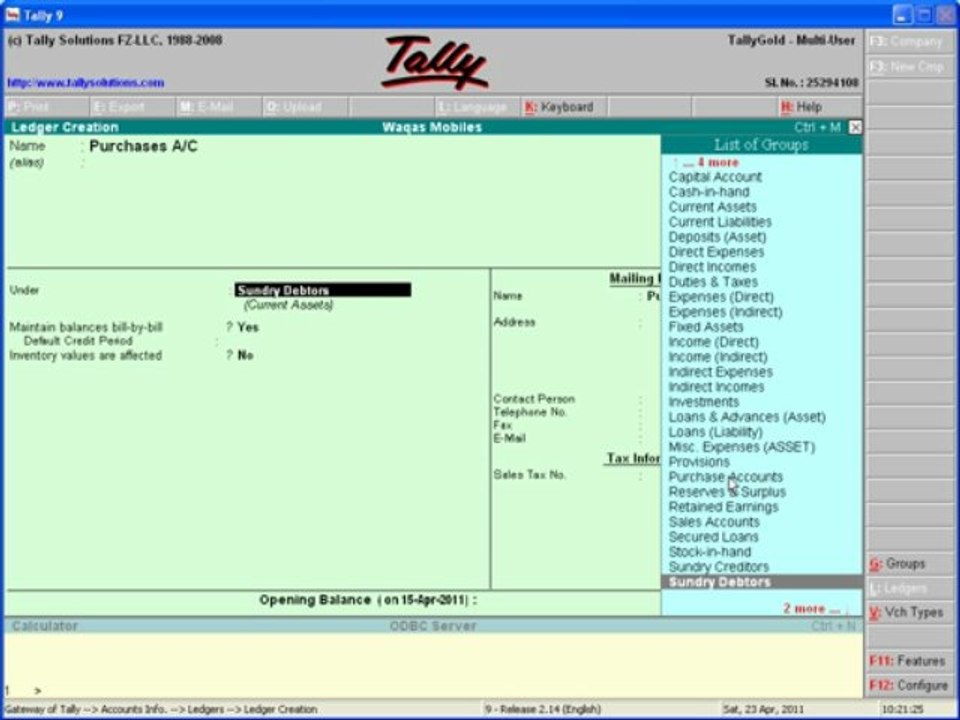Select Loans & Advances (Asset) group
Screen dimensions: 960x720
[x=747, y=417]
